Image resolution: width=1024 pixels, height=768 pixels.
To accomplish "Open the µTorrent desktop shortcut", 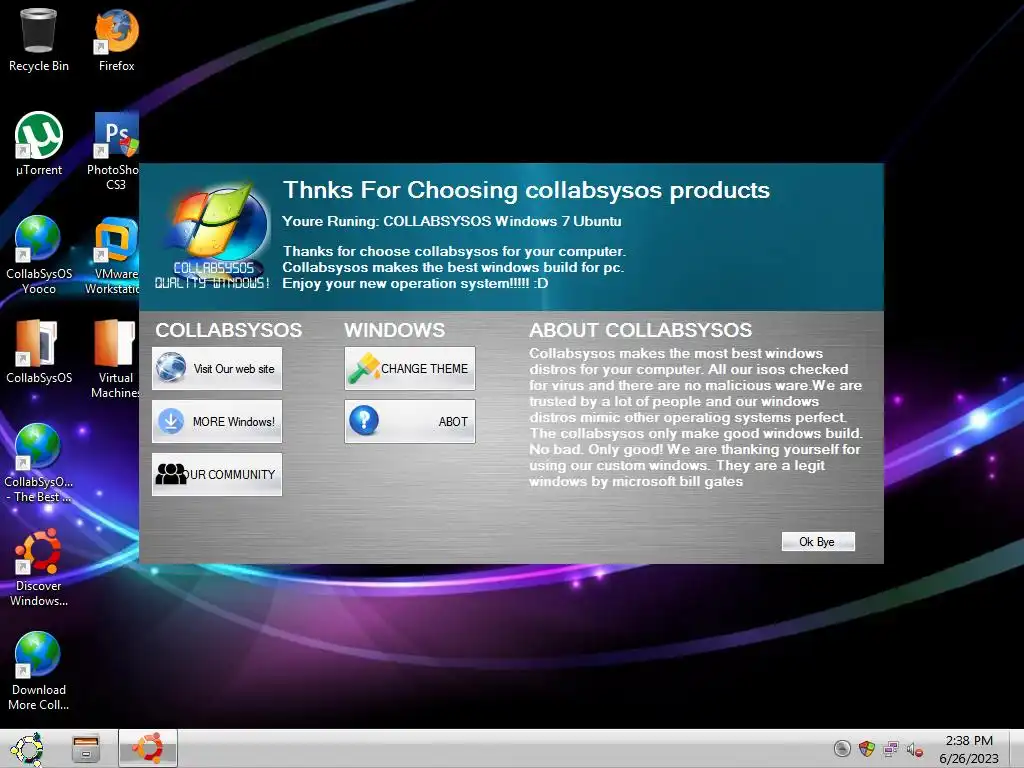I will tap(39, 144).
